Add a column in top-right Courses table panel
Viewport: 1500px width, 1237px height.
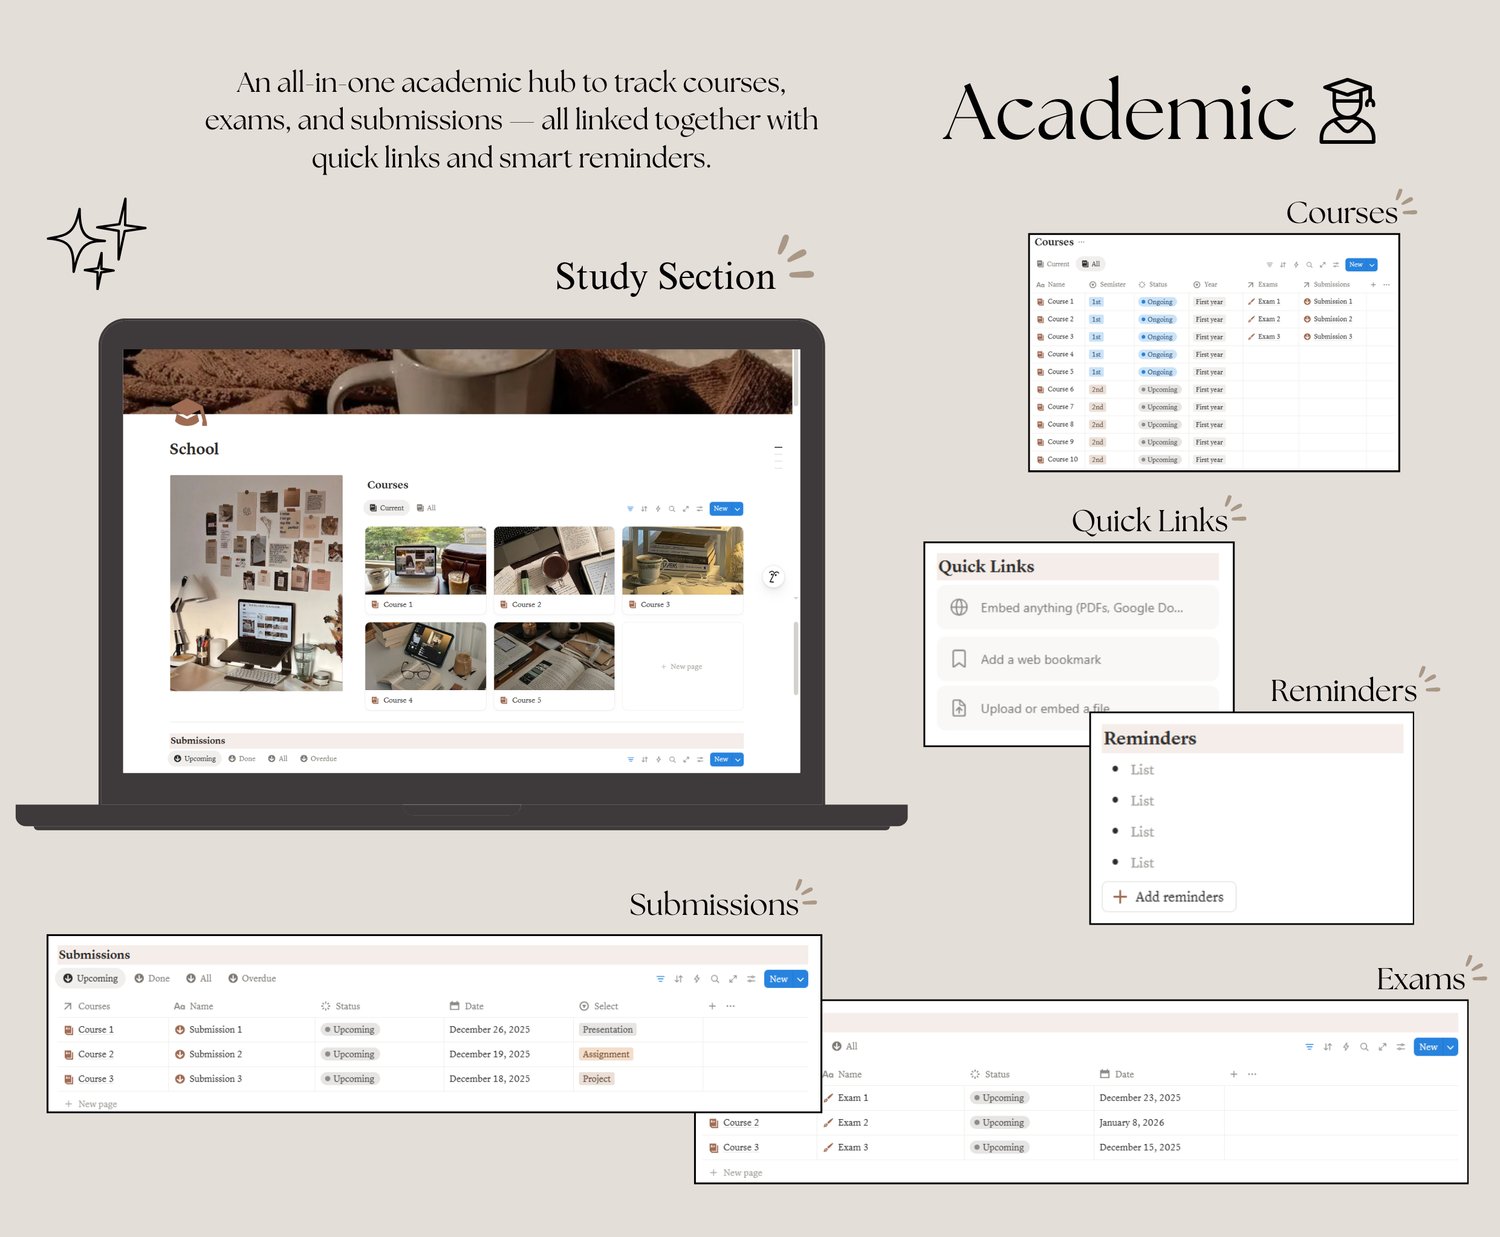pyautogui.click(x=1373, y=285)
